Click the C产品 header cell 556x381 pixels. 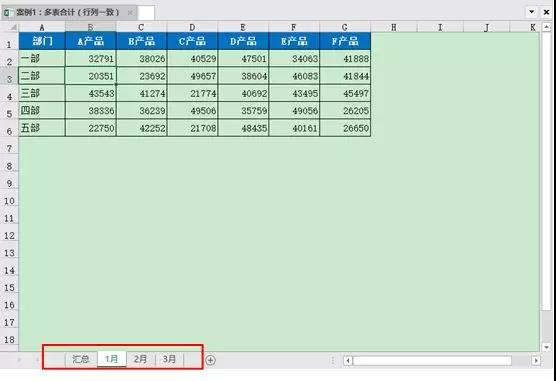tap(192, 41)
